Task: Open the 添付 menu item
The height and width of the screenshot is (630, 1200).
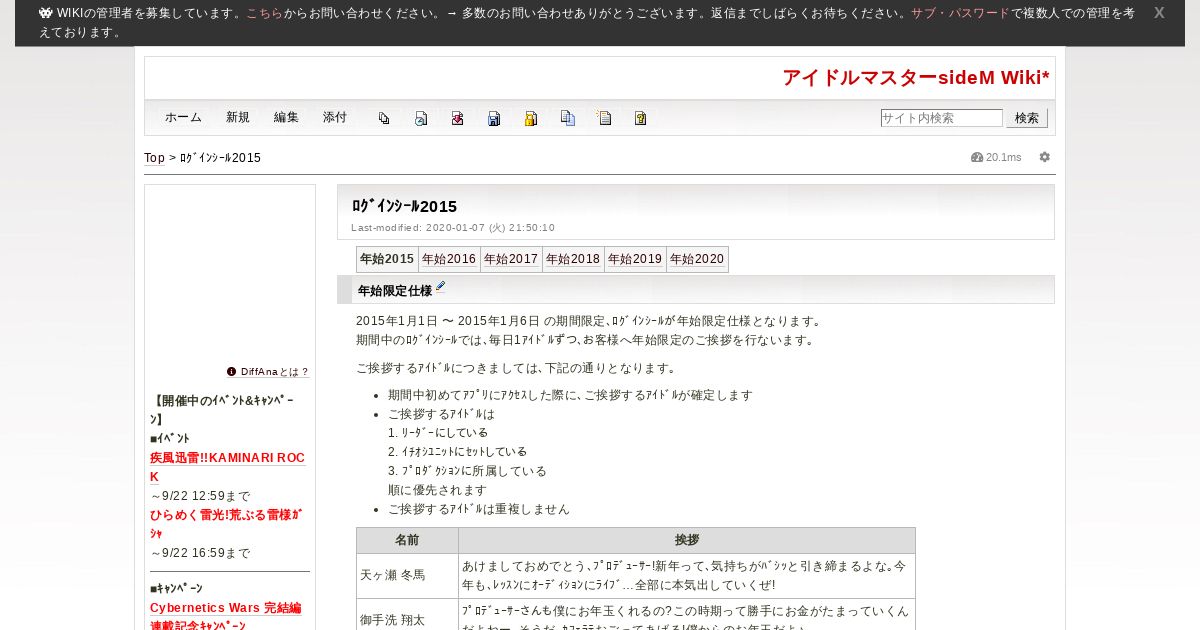Action: (335, 117)
